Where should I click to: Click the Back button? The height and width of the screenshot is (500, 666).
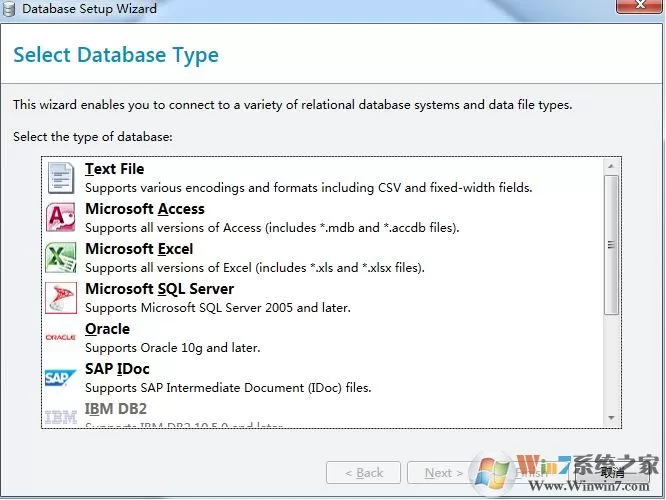pyautogui.click(x=364, y=472)
